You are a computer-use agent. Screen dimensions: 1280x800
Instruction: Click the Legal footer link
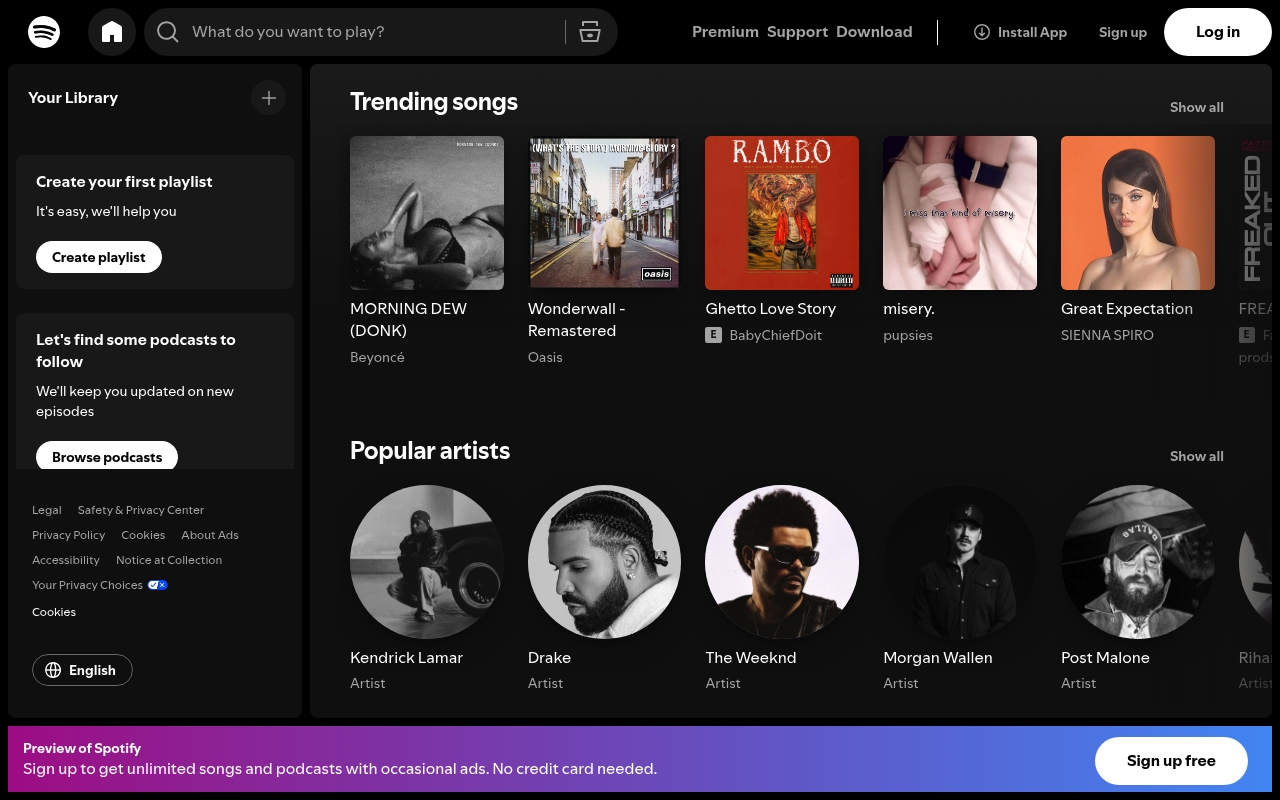point(47,510)
